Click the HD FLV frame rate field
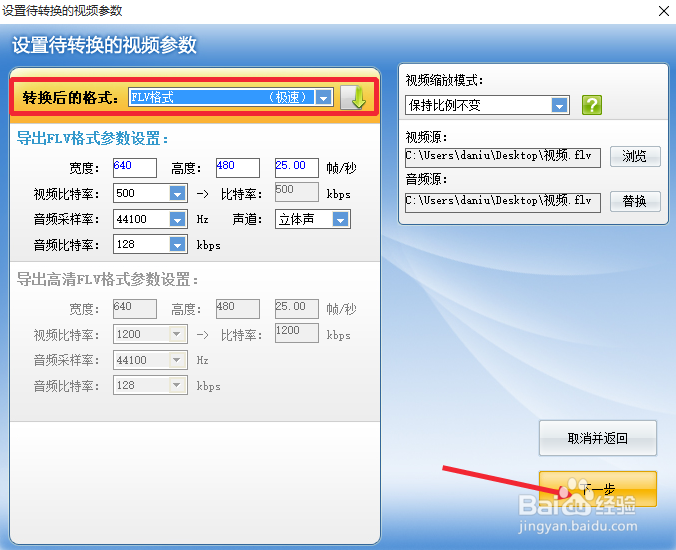This screenshot has height=550, width=676. tap(297, 309)
